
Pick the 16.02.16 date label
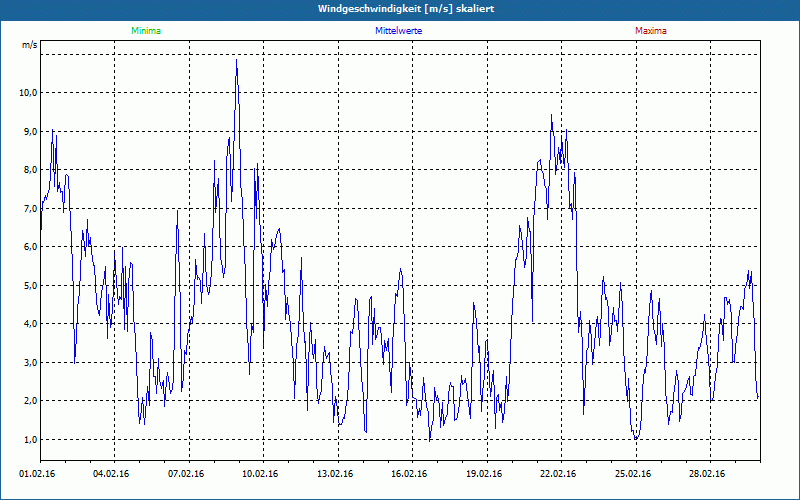[x=409, y=474]
